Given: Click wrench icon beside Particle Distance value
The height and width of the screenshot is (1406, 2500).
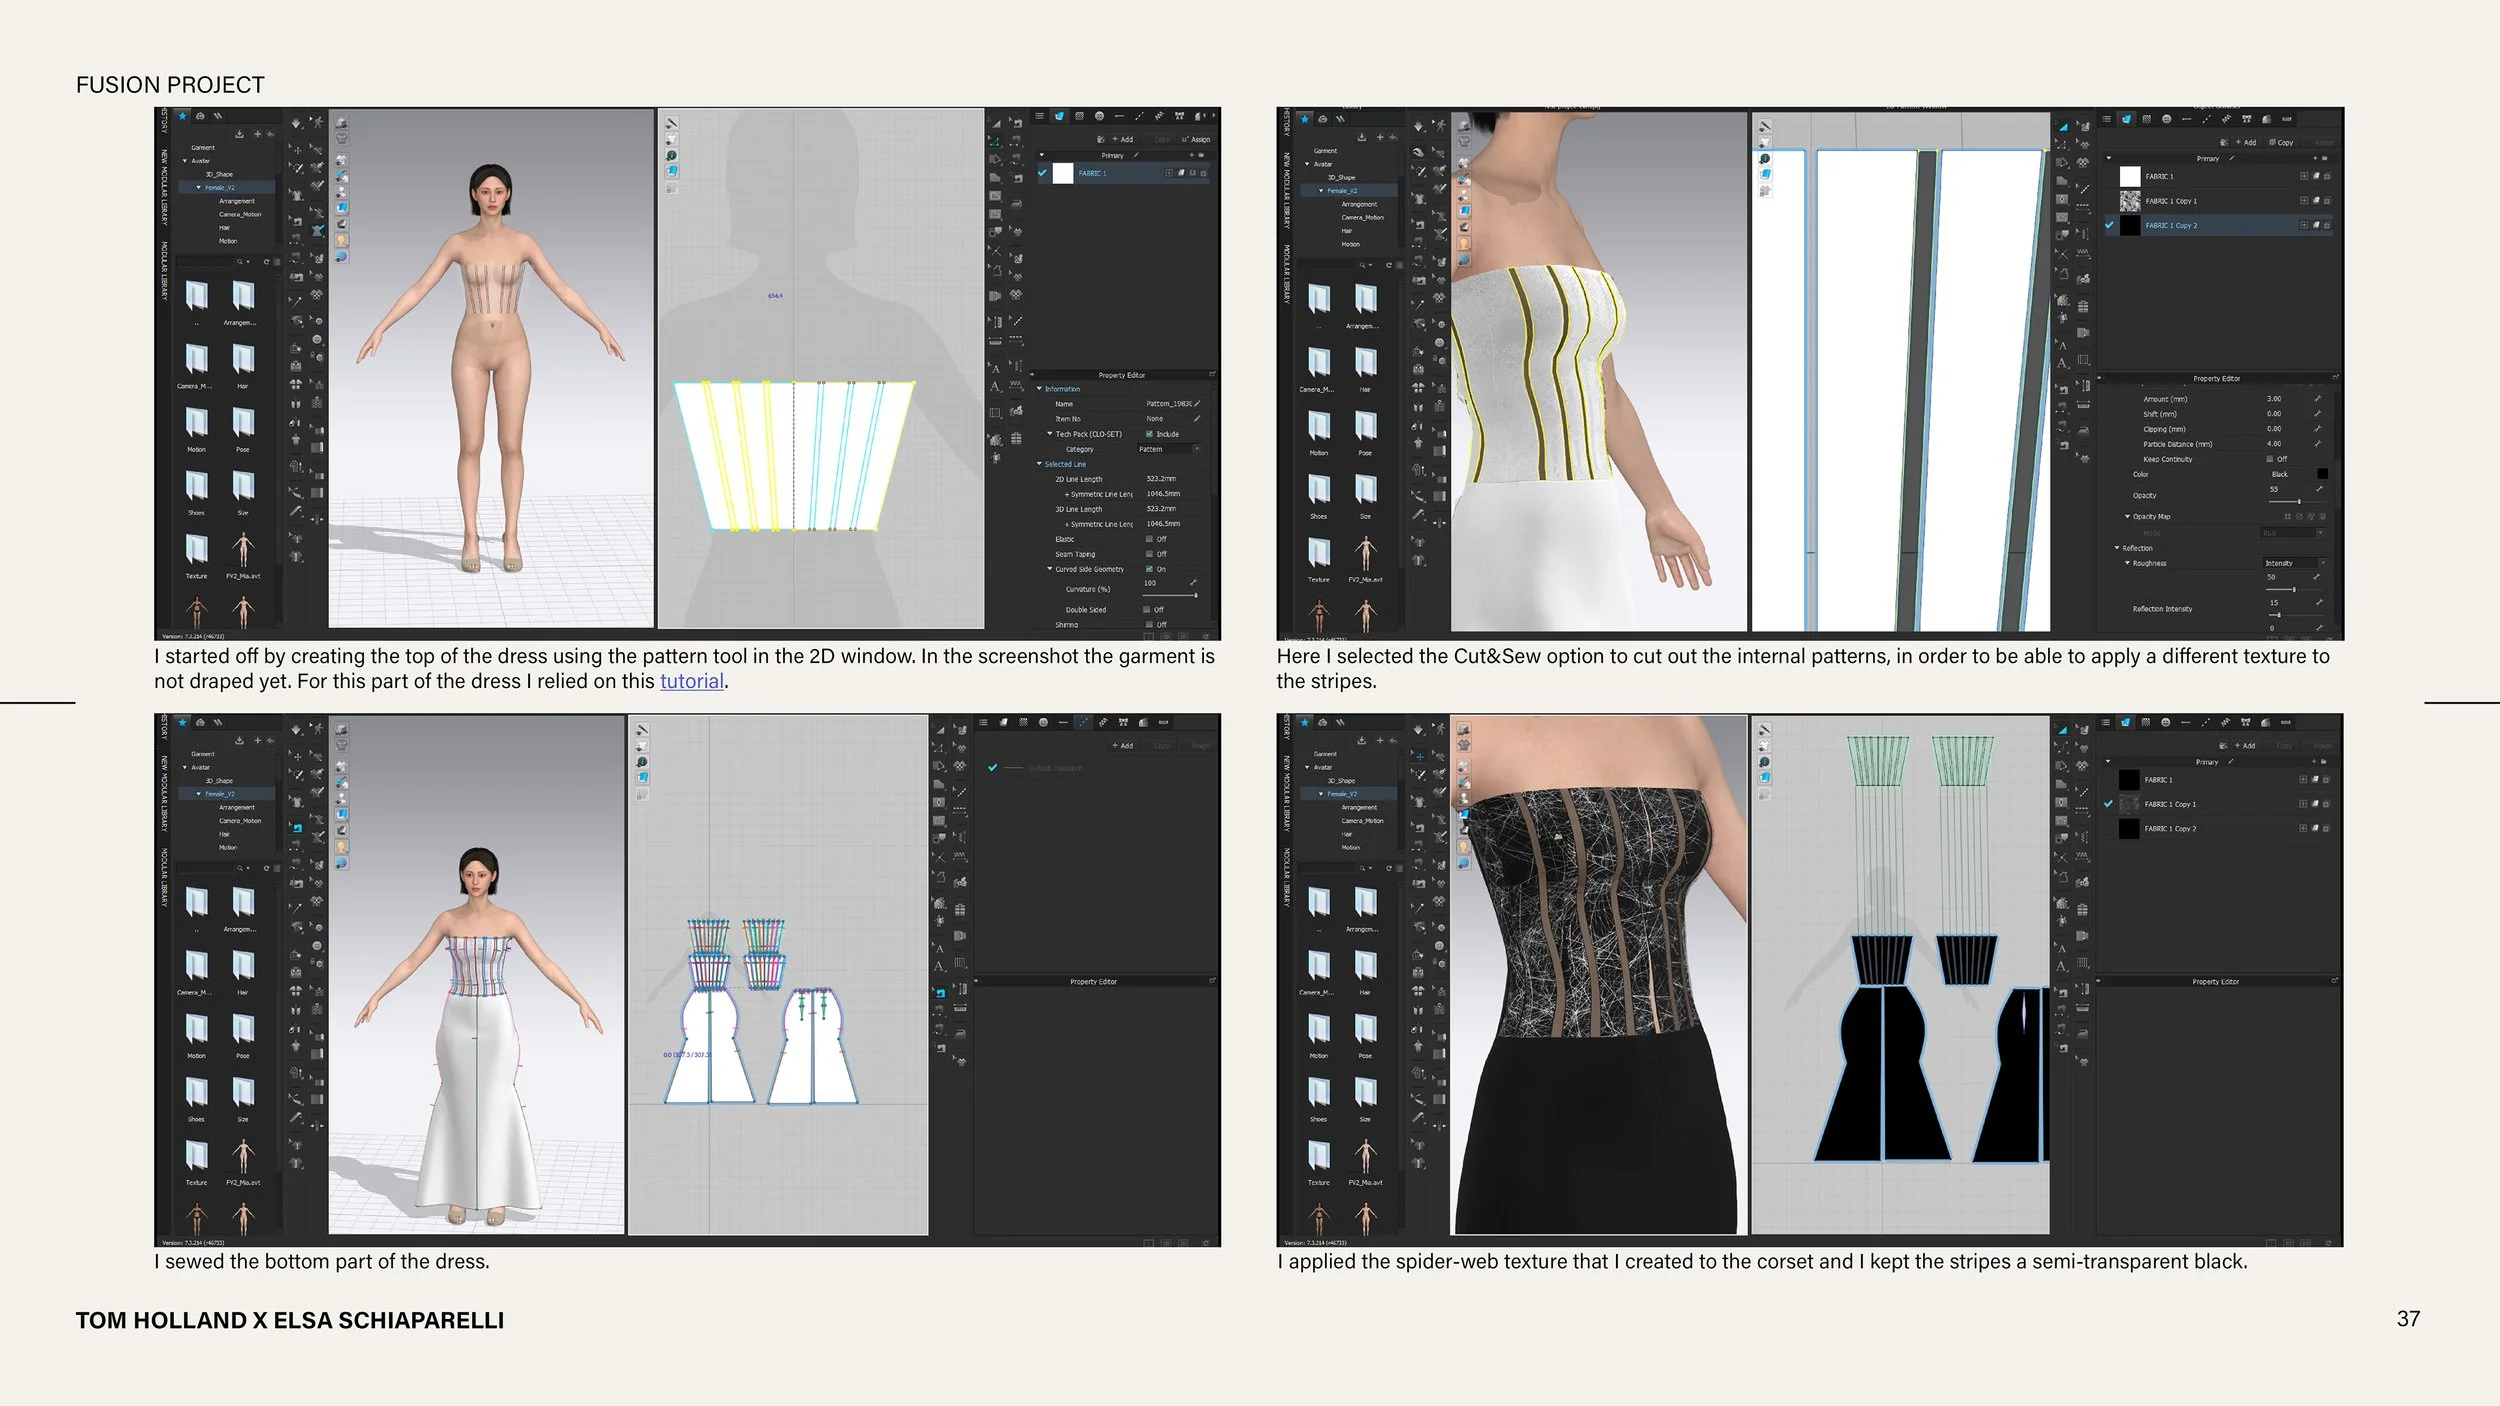Looking at the screenshot, I should click(x=2318, y=444).
